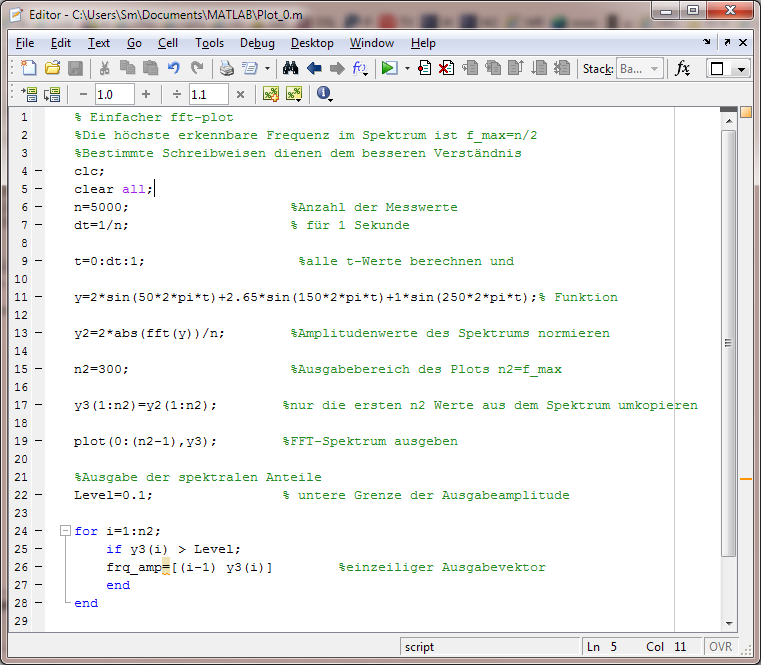
Task: Copy the selection using the Copy icon
Action: 127,68
